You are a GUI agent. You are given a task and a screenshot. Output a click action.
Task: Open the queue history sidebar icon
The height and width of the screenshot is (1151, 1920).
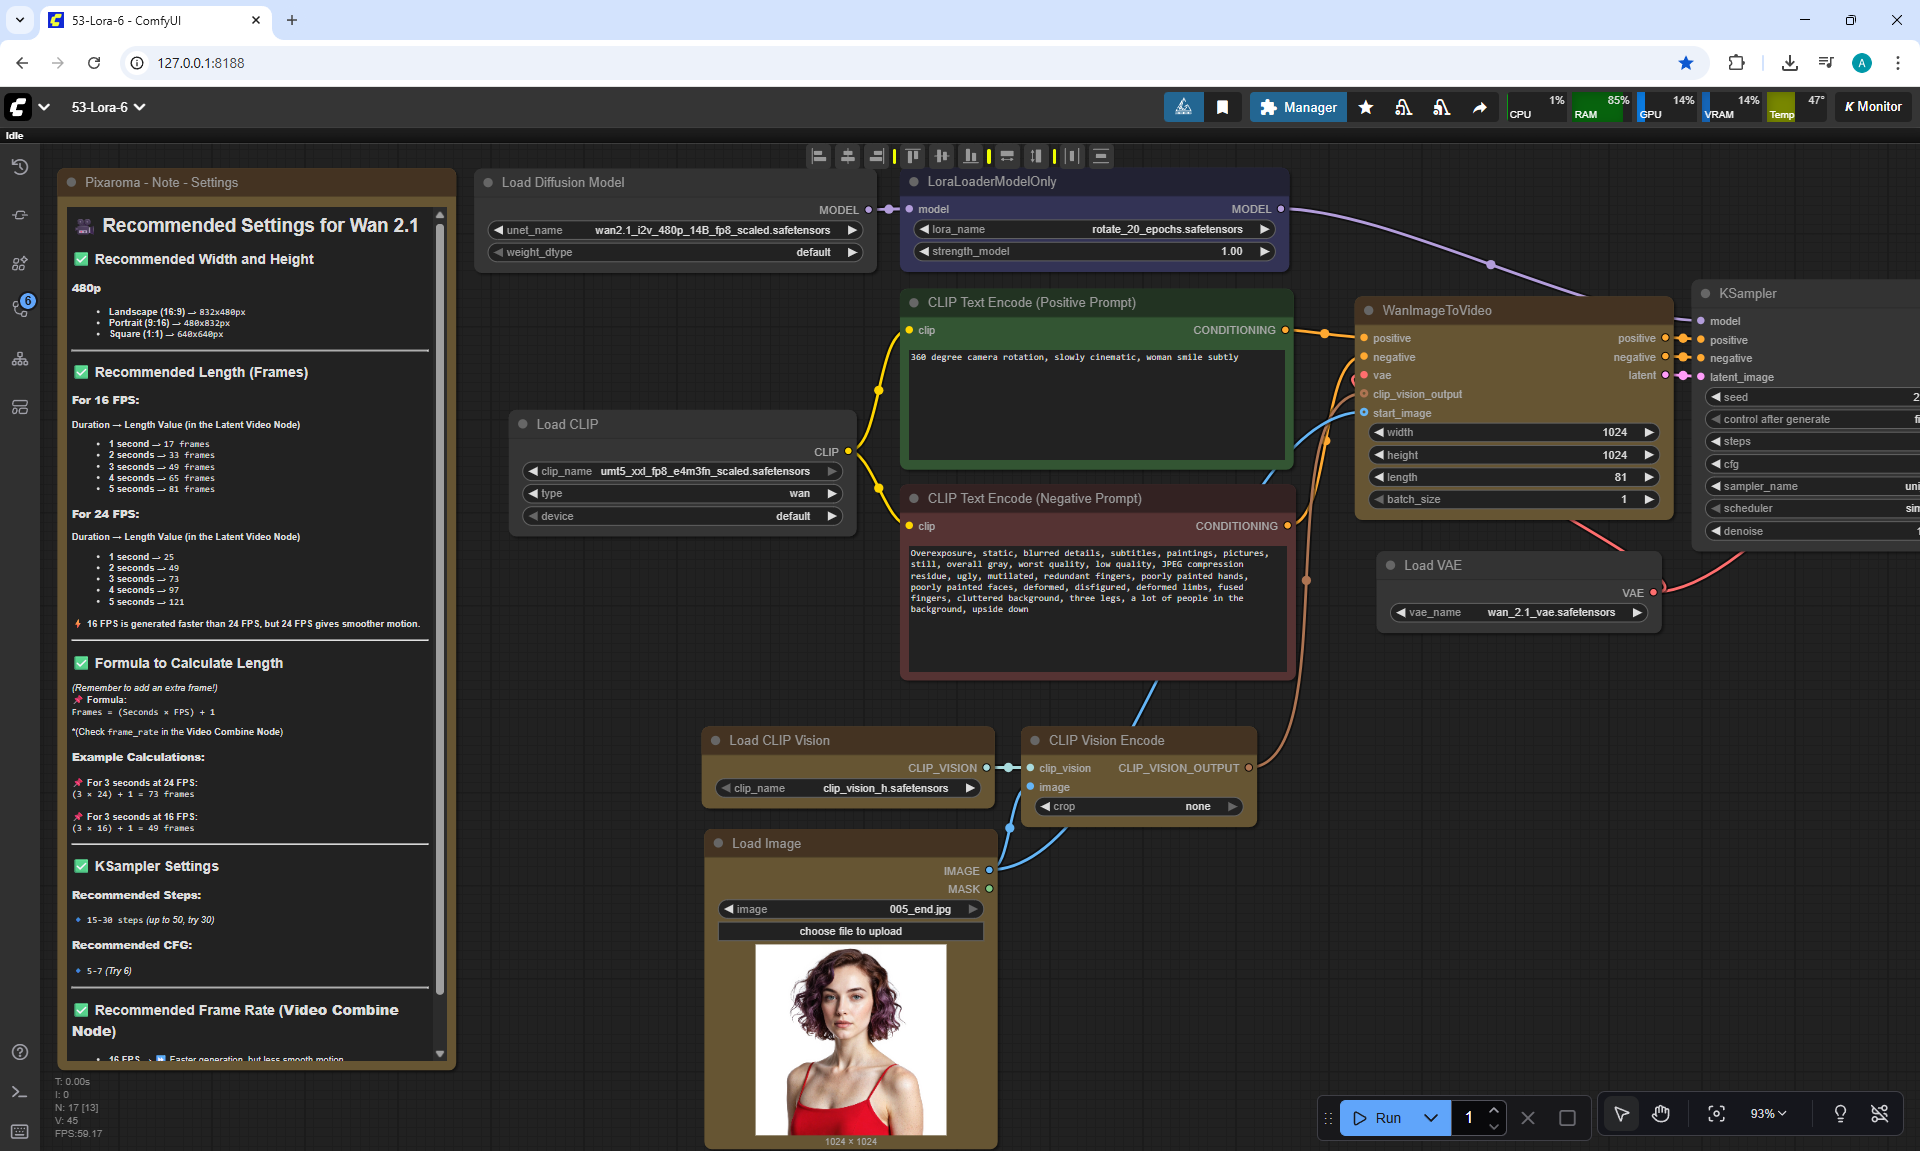19,167
